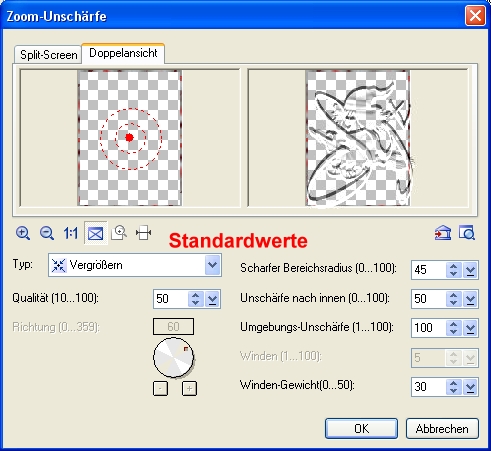
Task: Click the Unschärfe nach innen value field
Action: (x=429, y=298)
